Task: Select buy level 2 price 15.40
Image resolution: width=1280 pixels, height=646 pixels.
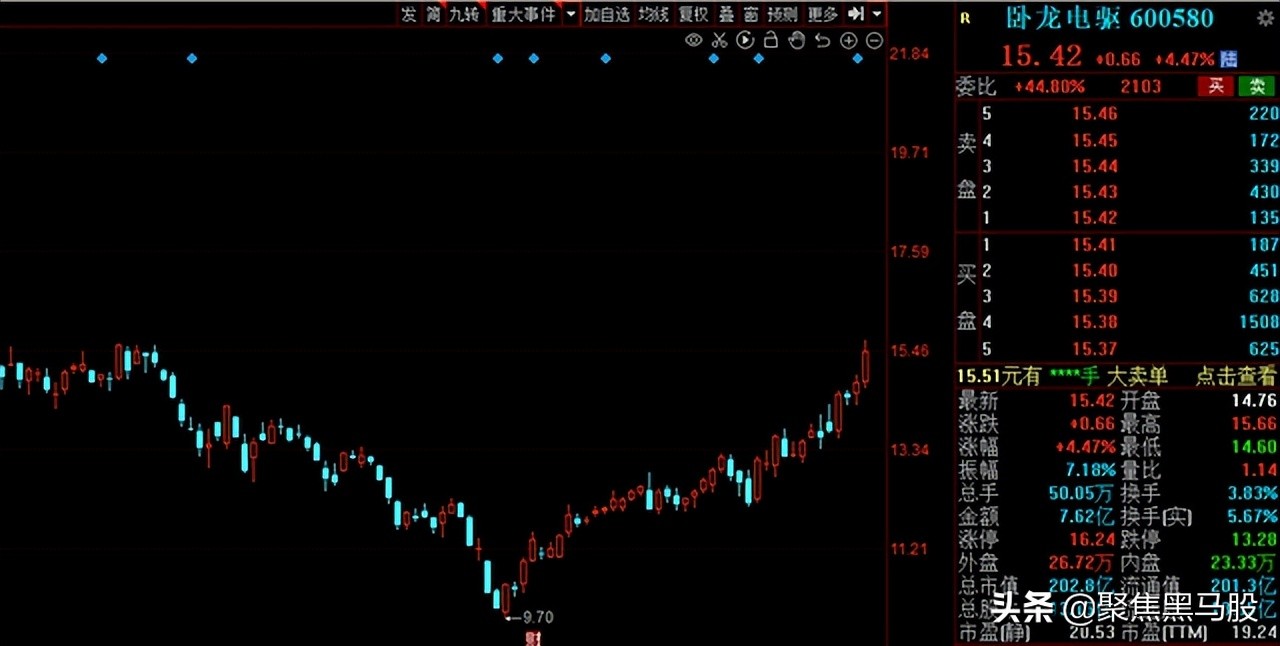Action: [x=1094, y=270]
